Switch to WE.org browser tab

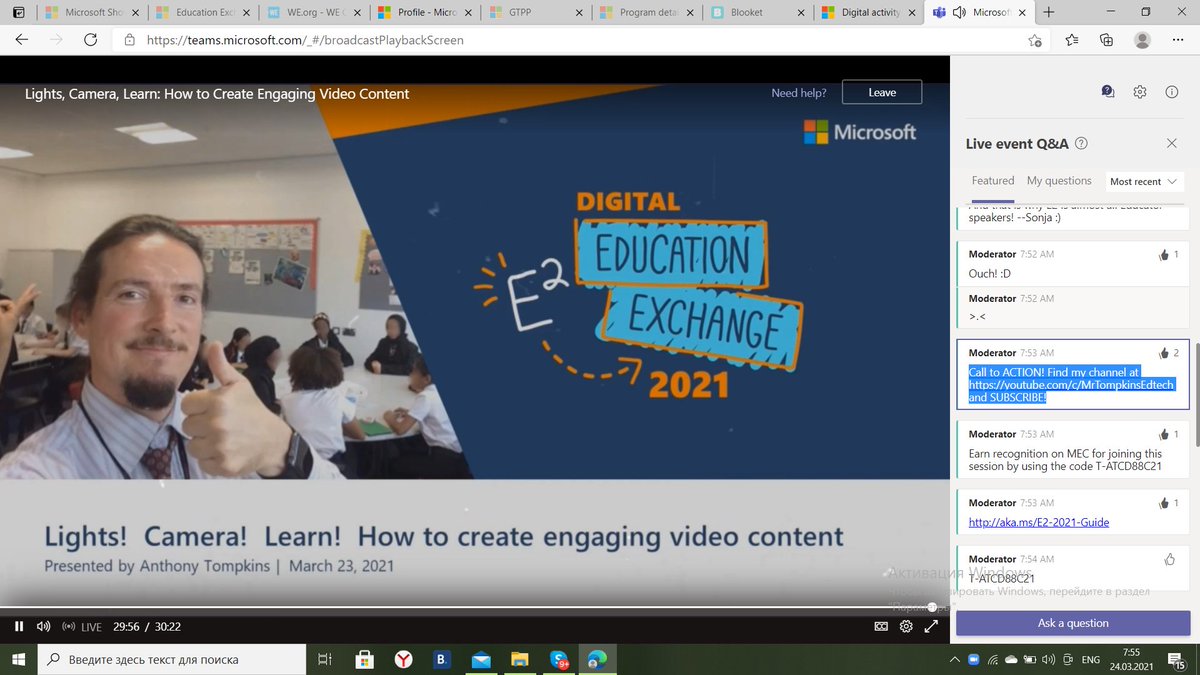(314, 12)
